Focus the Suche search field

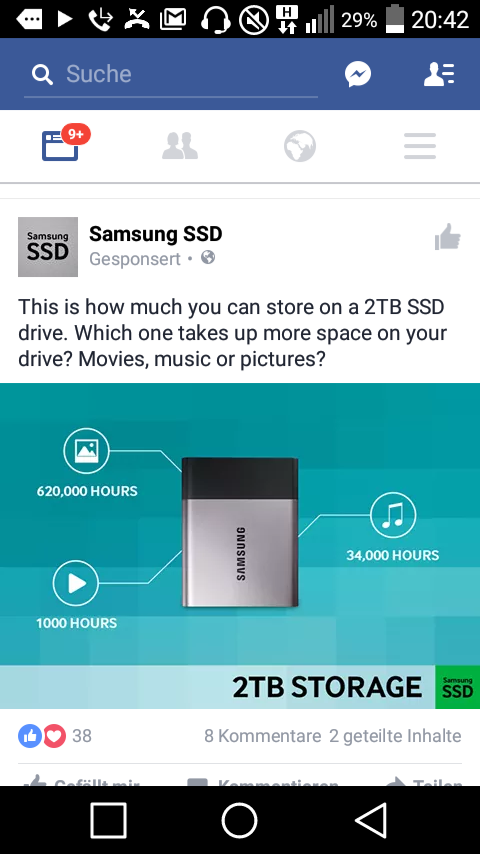click(171, 74)
